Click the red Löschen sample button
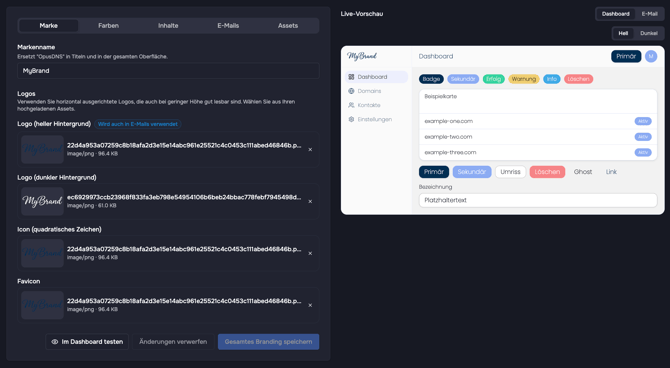 (547, 172)
